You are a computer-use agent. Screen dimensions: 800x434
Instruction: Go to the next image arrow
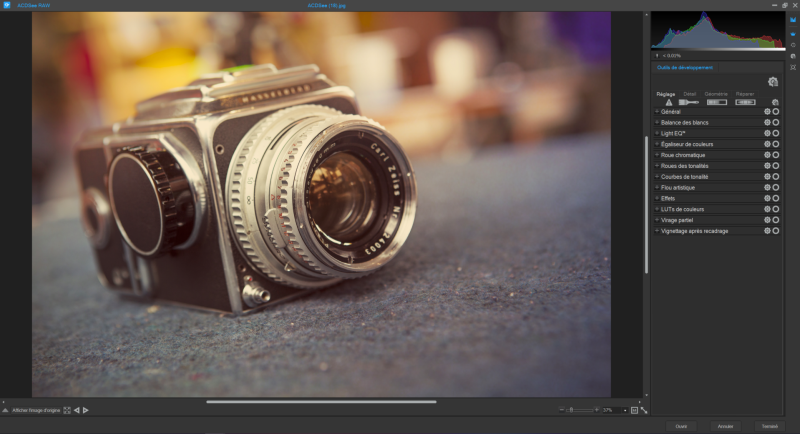pos(86,410)
